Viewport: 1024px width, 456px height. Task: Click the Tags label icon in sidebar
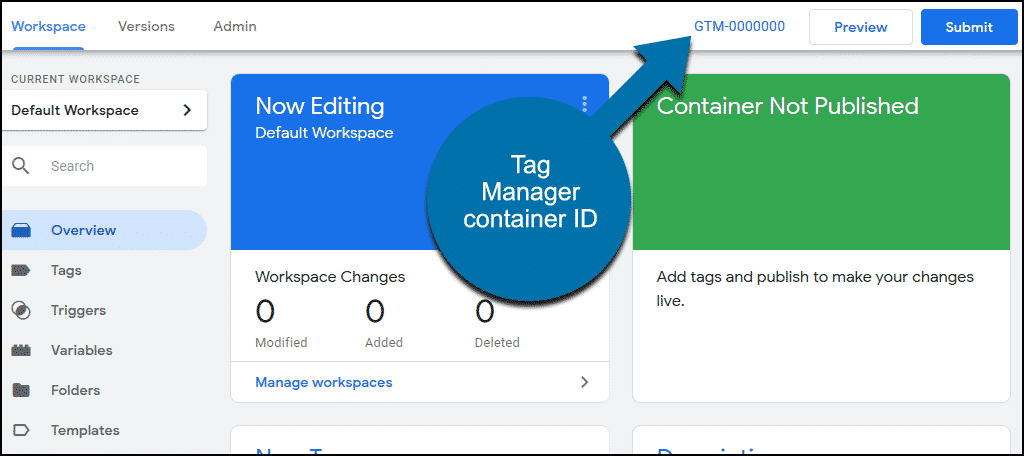tap(21, 270)
